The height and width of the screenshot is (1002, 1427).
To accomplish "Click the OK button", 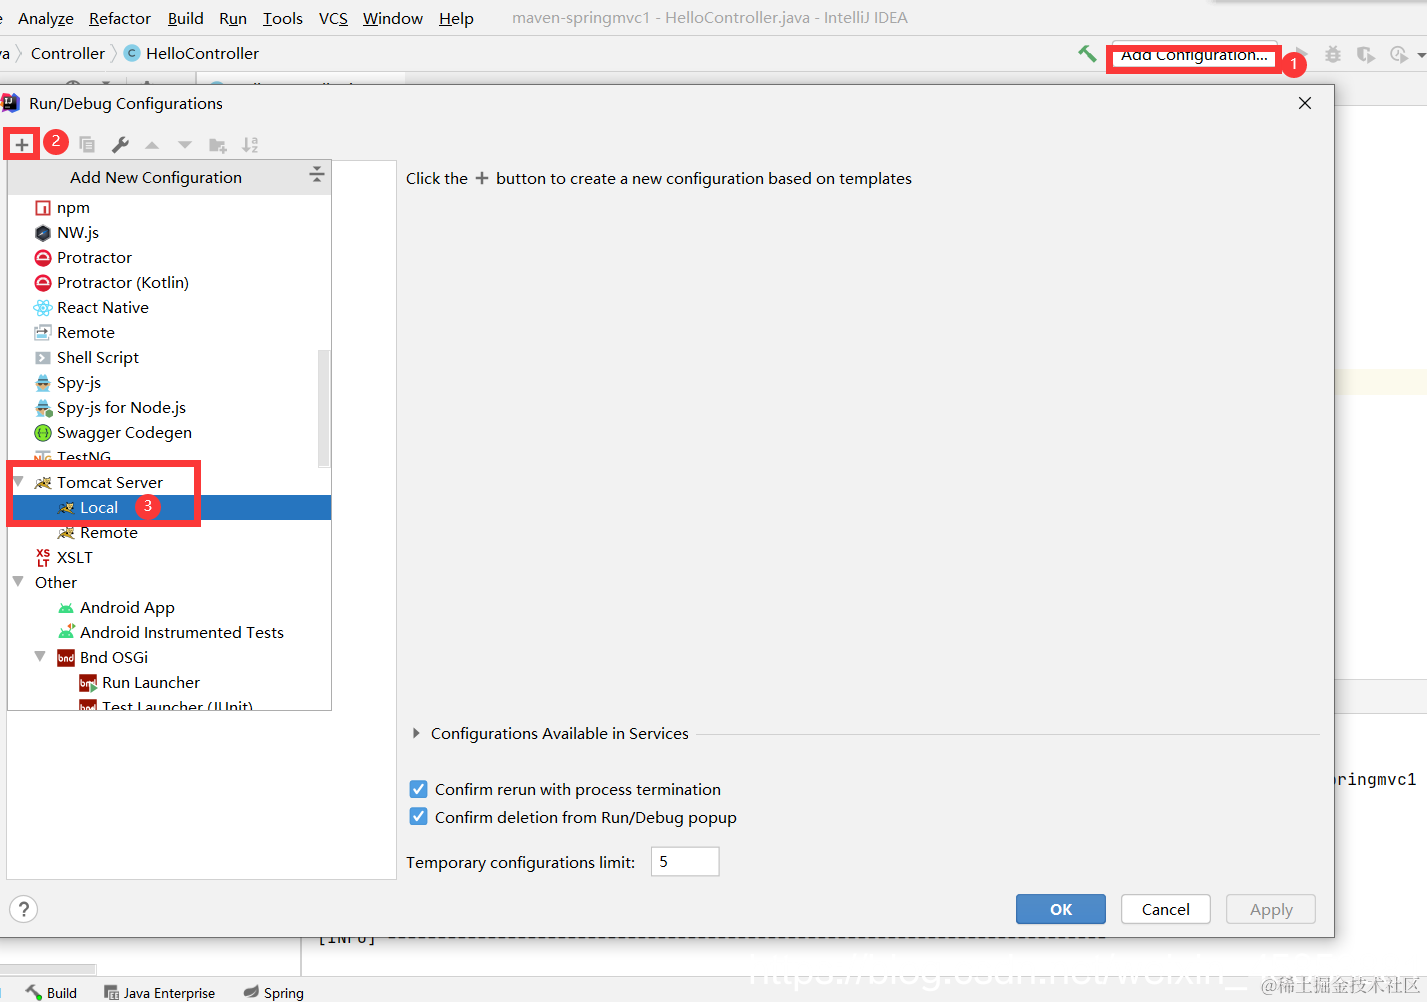I will pos(1061,909).
